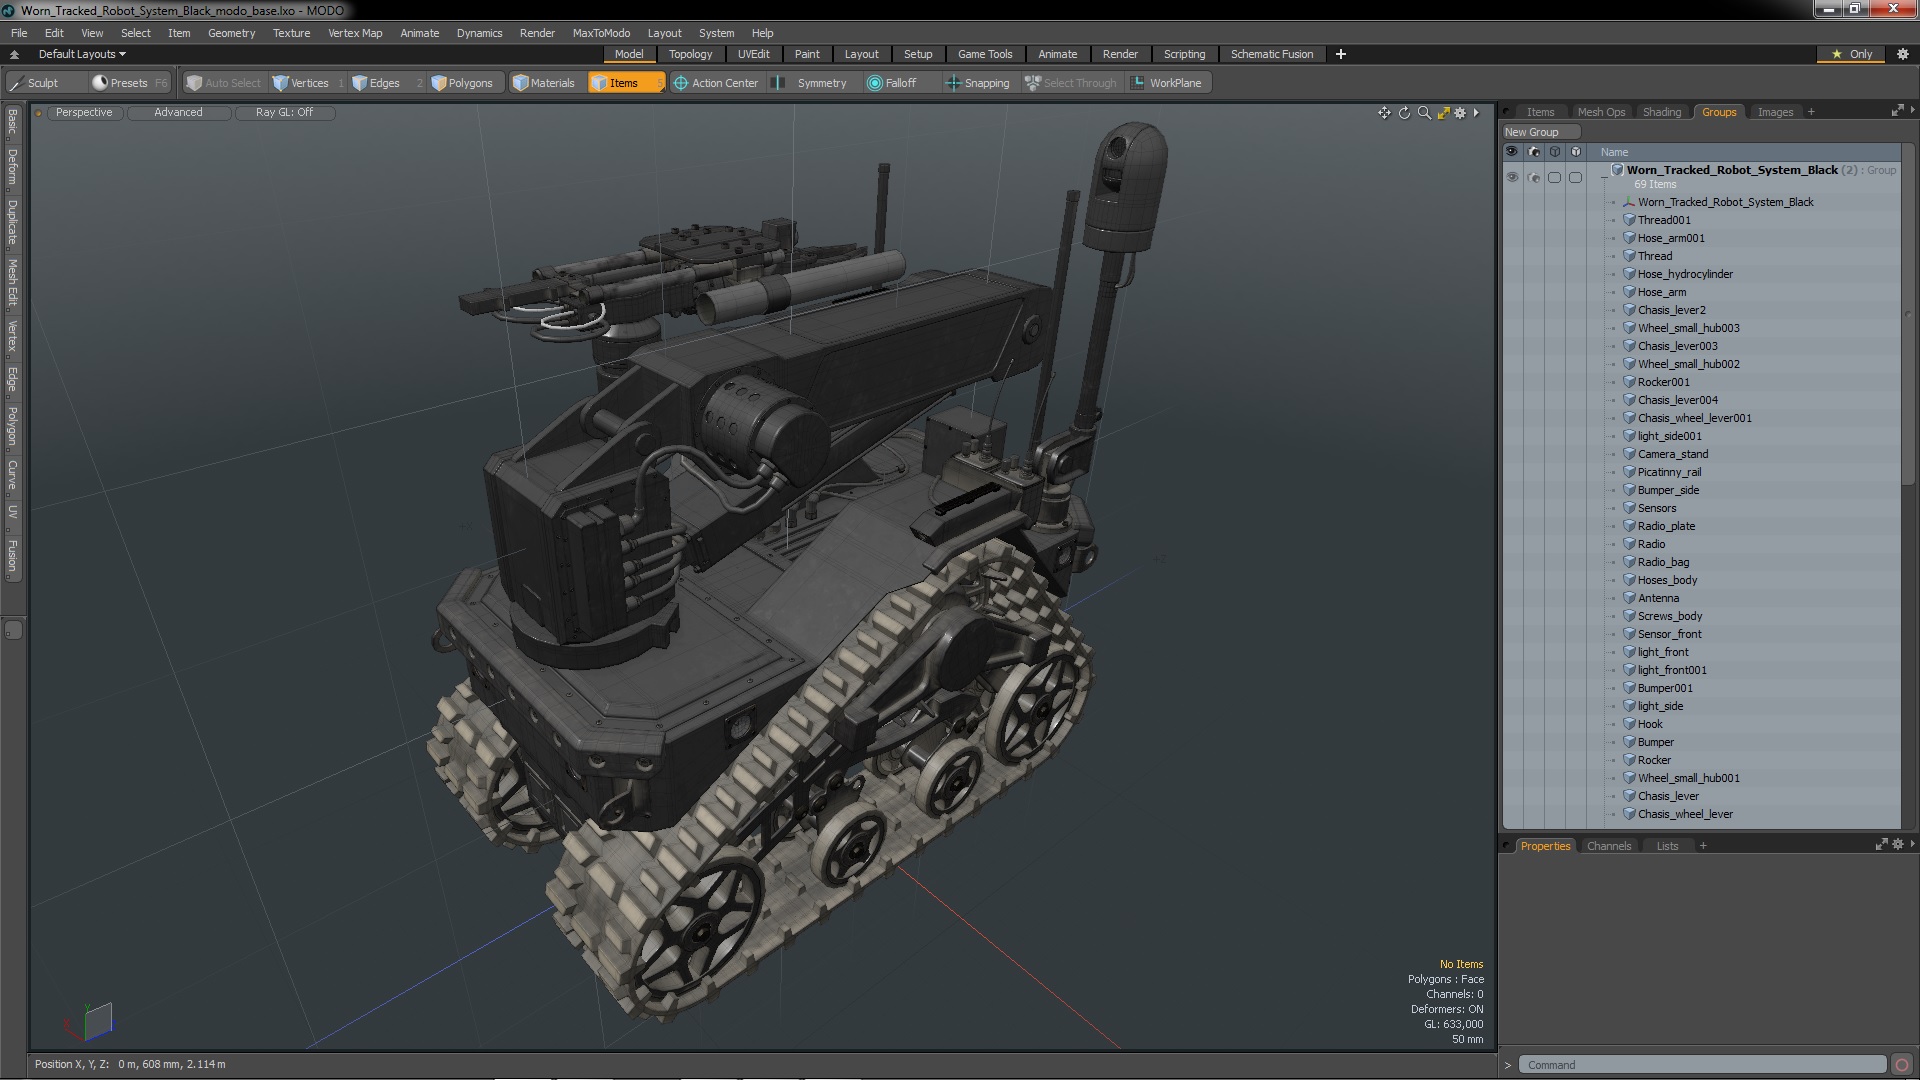Add new panel tab next to Images
The height and width of the screenshot is (1080, 1920).
(1811, 112)
